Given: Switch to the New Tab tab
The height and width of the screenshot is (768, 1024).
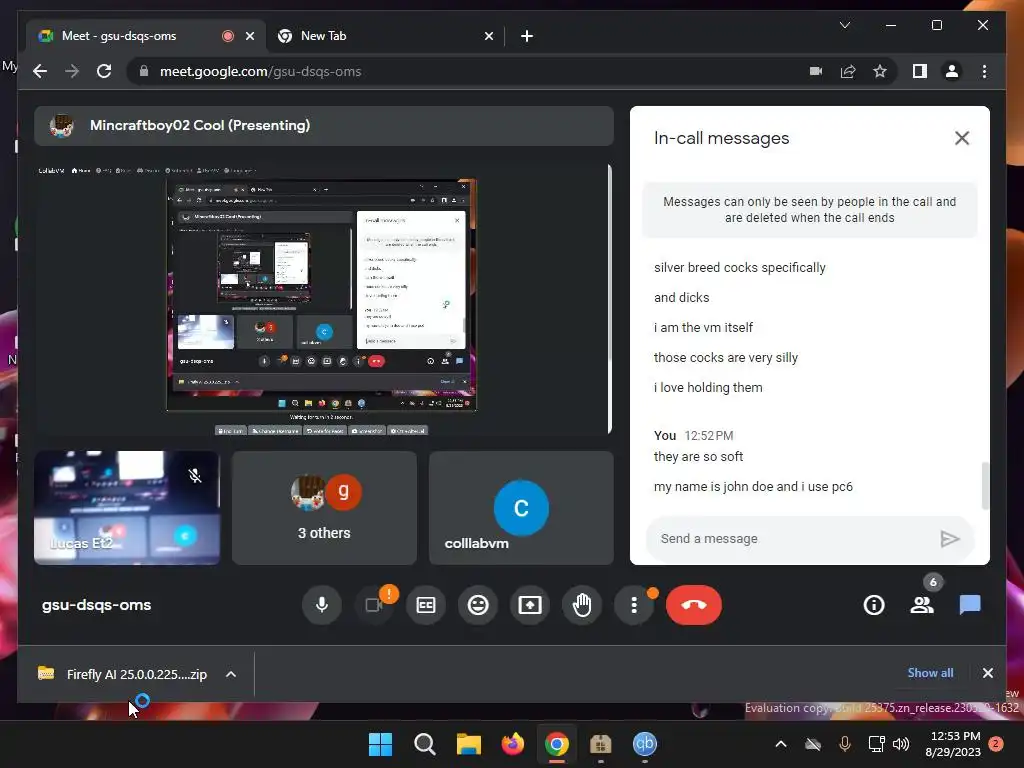Looking at the screenshot, I should tap(383, 36).
